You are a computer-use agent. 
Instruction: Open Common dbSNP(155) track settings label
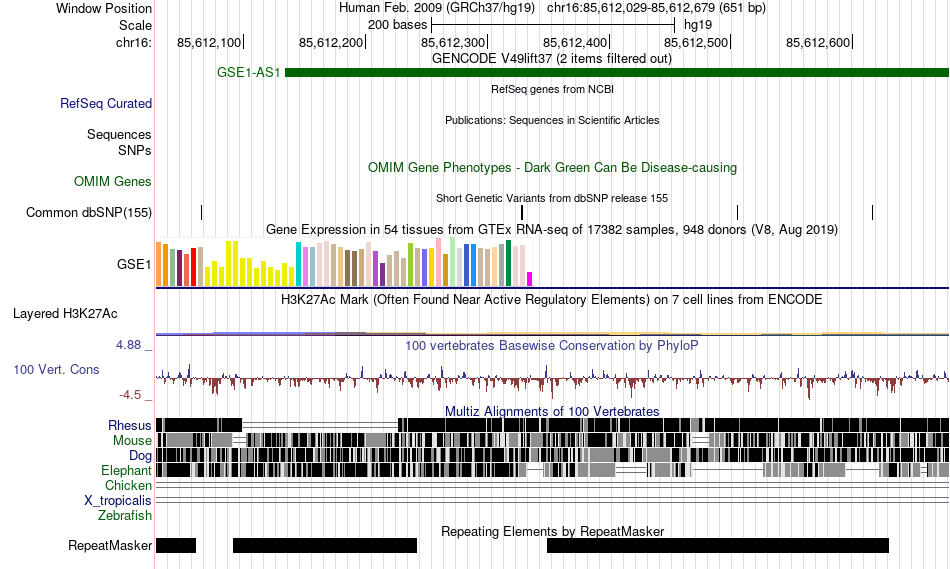(89, 213)
